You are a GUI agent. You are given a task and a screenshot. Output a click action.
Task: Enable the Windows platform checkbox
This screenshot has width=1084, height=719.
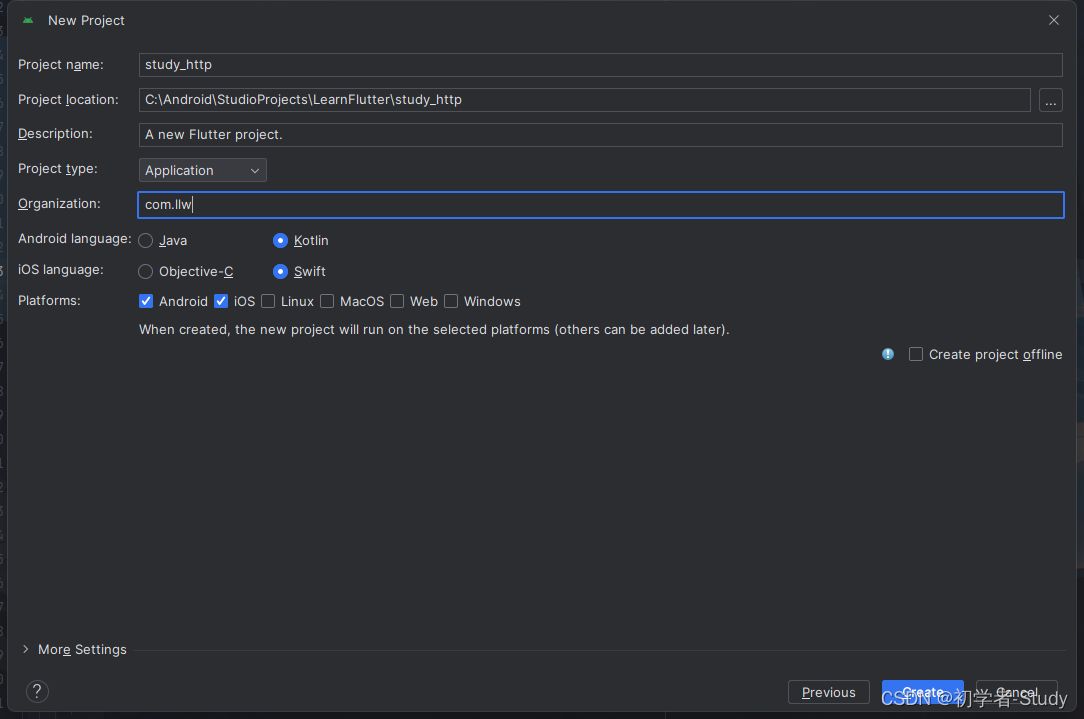[x=451, y=301]
